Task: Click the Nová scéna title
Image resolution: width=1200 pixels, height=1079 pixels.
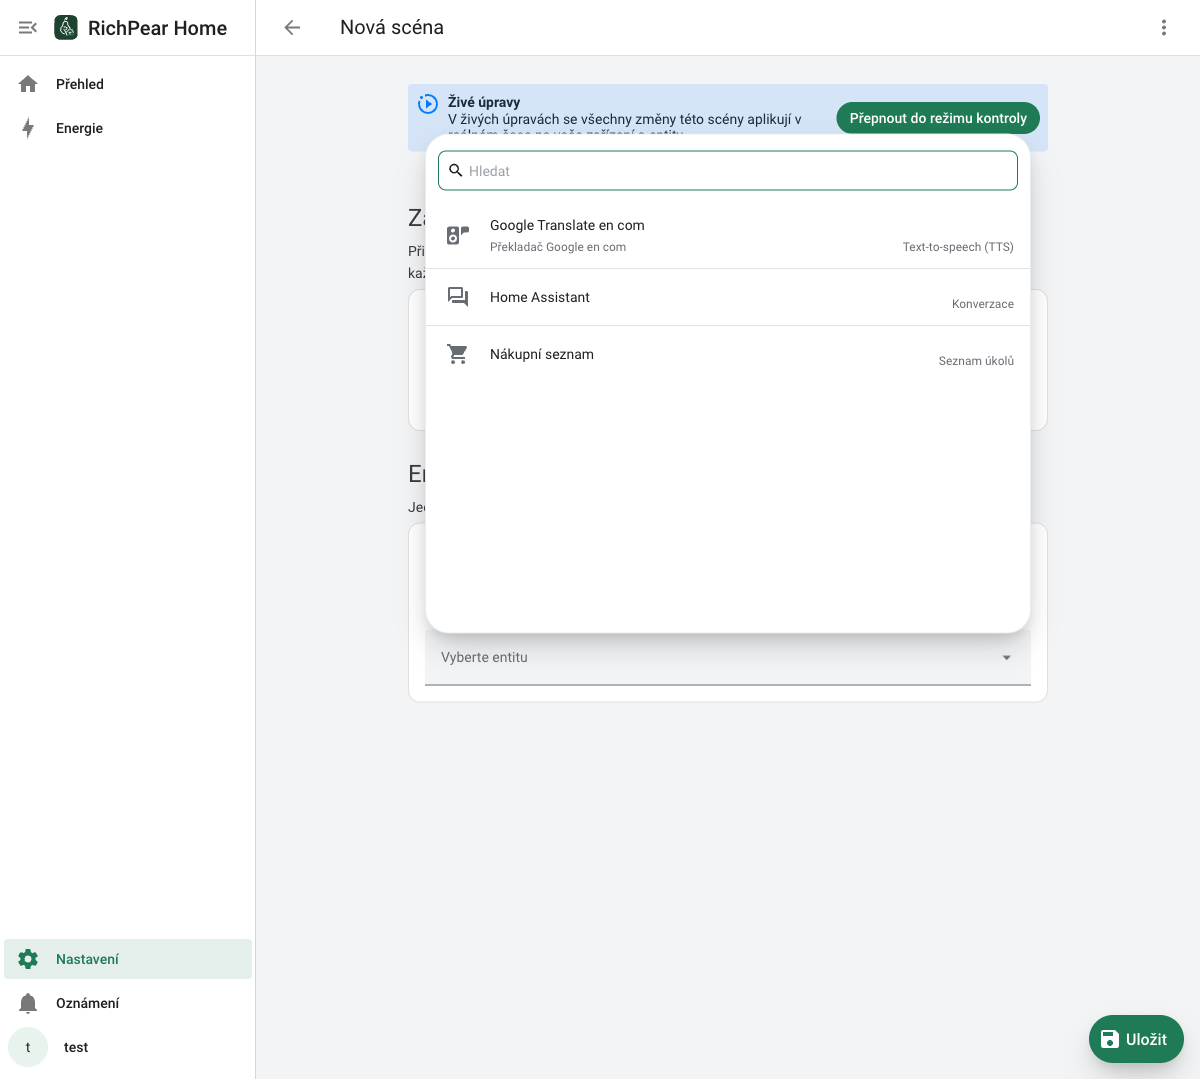Action: (x=392, y=28)
